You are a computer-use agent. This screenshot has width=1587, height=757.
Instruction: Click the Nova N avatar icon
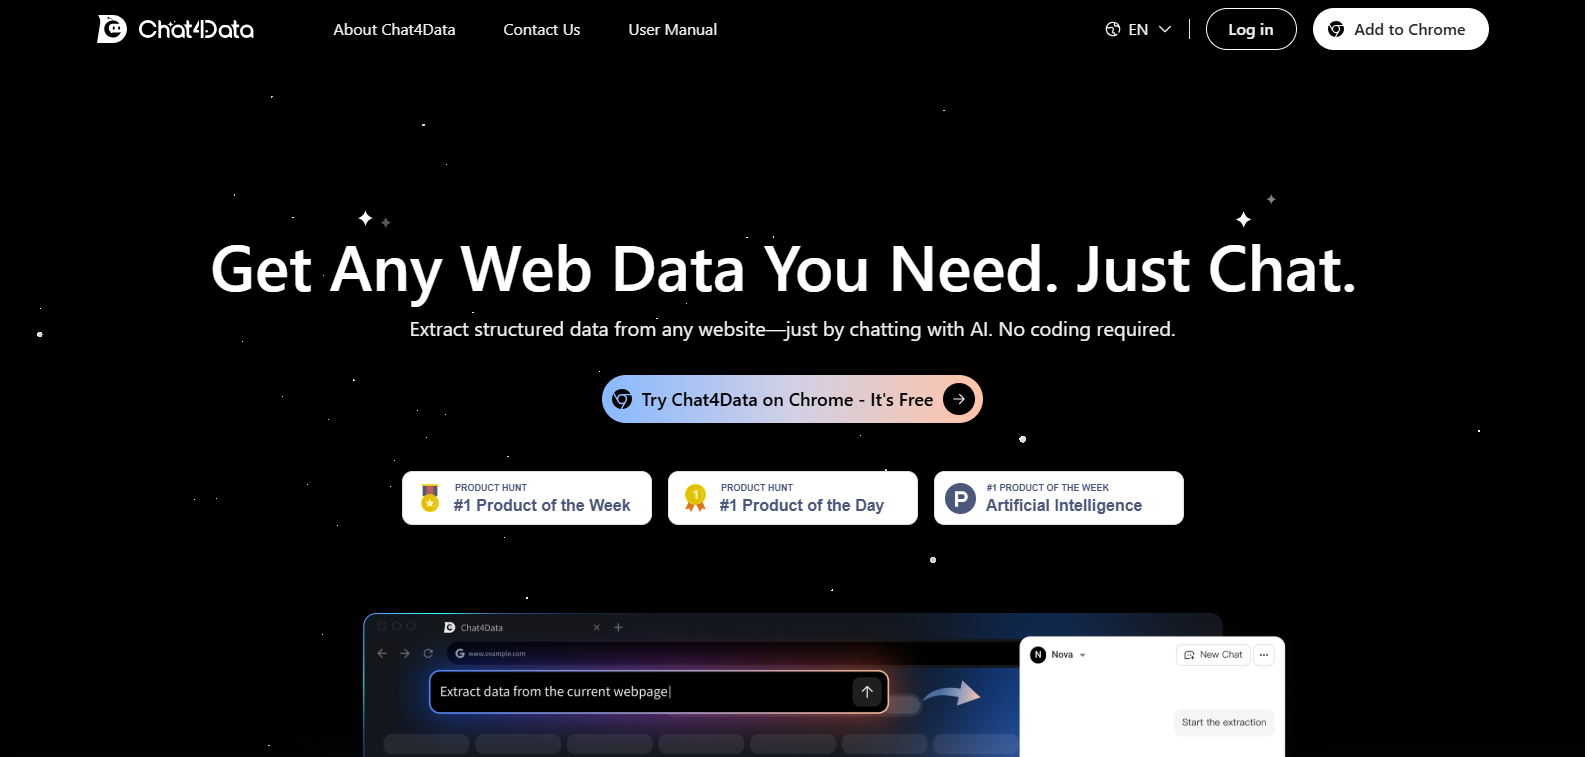tap(1038, 655)
